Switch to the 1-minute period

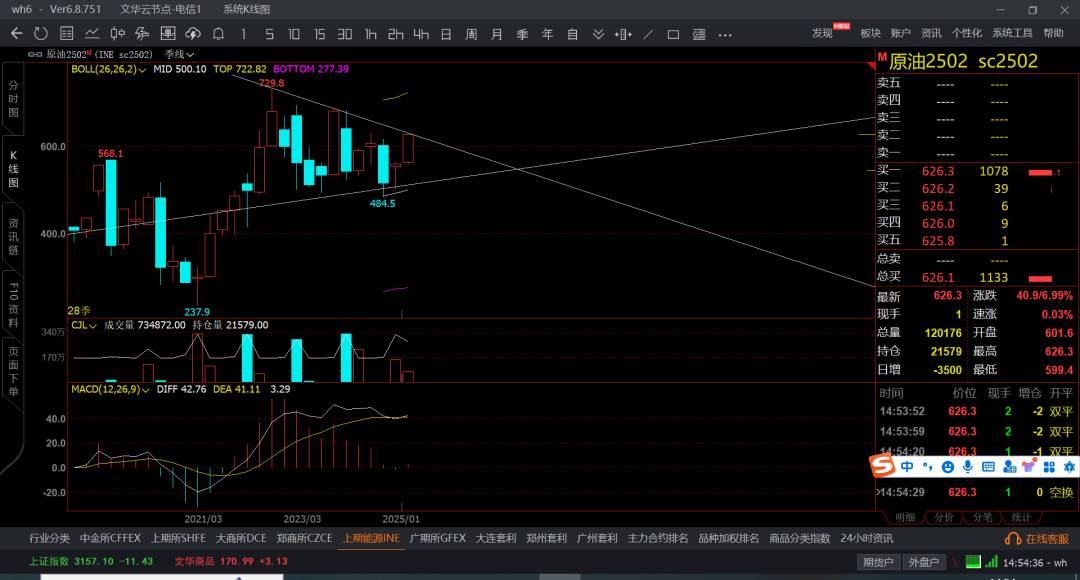pyautogui.click(x=244, y=34)
